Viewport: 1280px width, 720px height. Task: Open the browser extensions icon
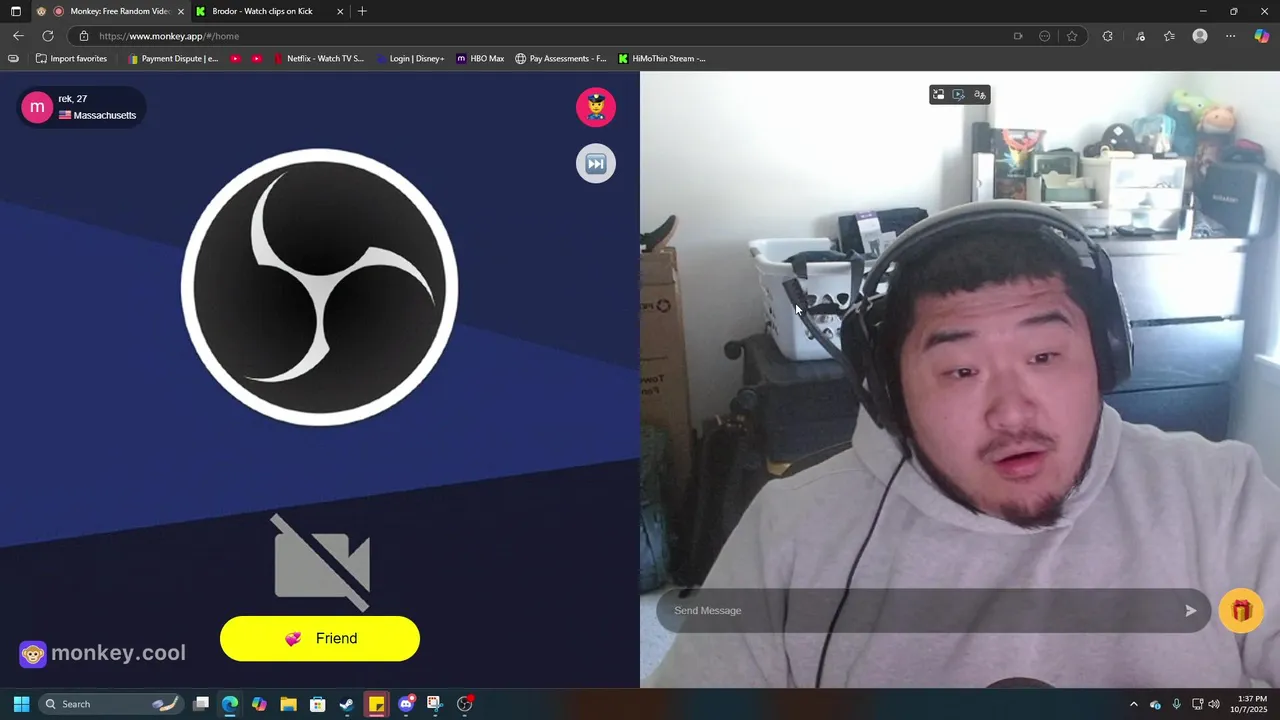1107,36
